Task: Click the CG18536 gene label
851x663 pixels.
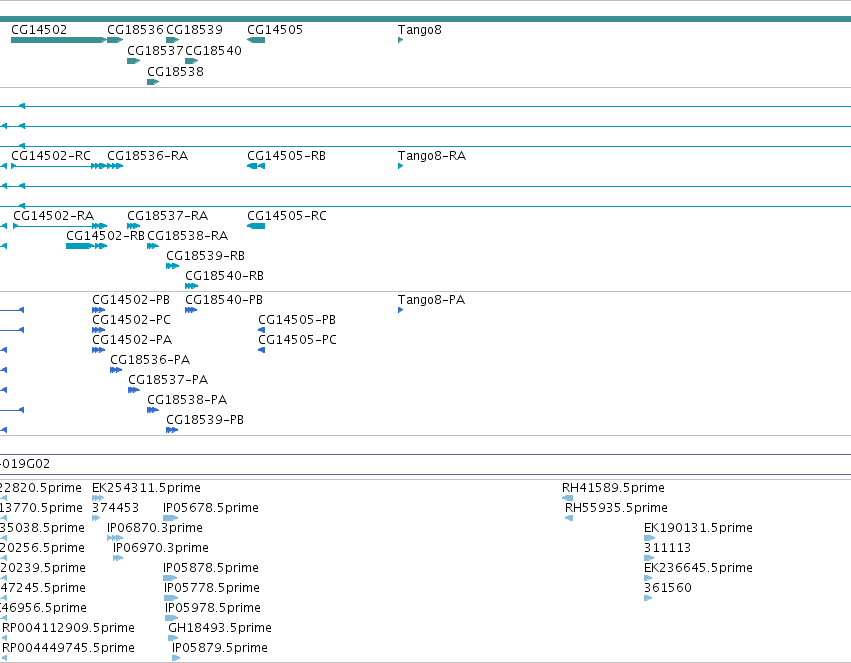Action: 135,30
